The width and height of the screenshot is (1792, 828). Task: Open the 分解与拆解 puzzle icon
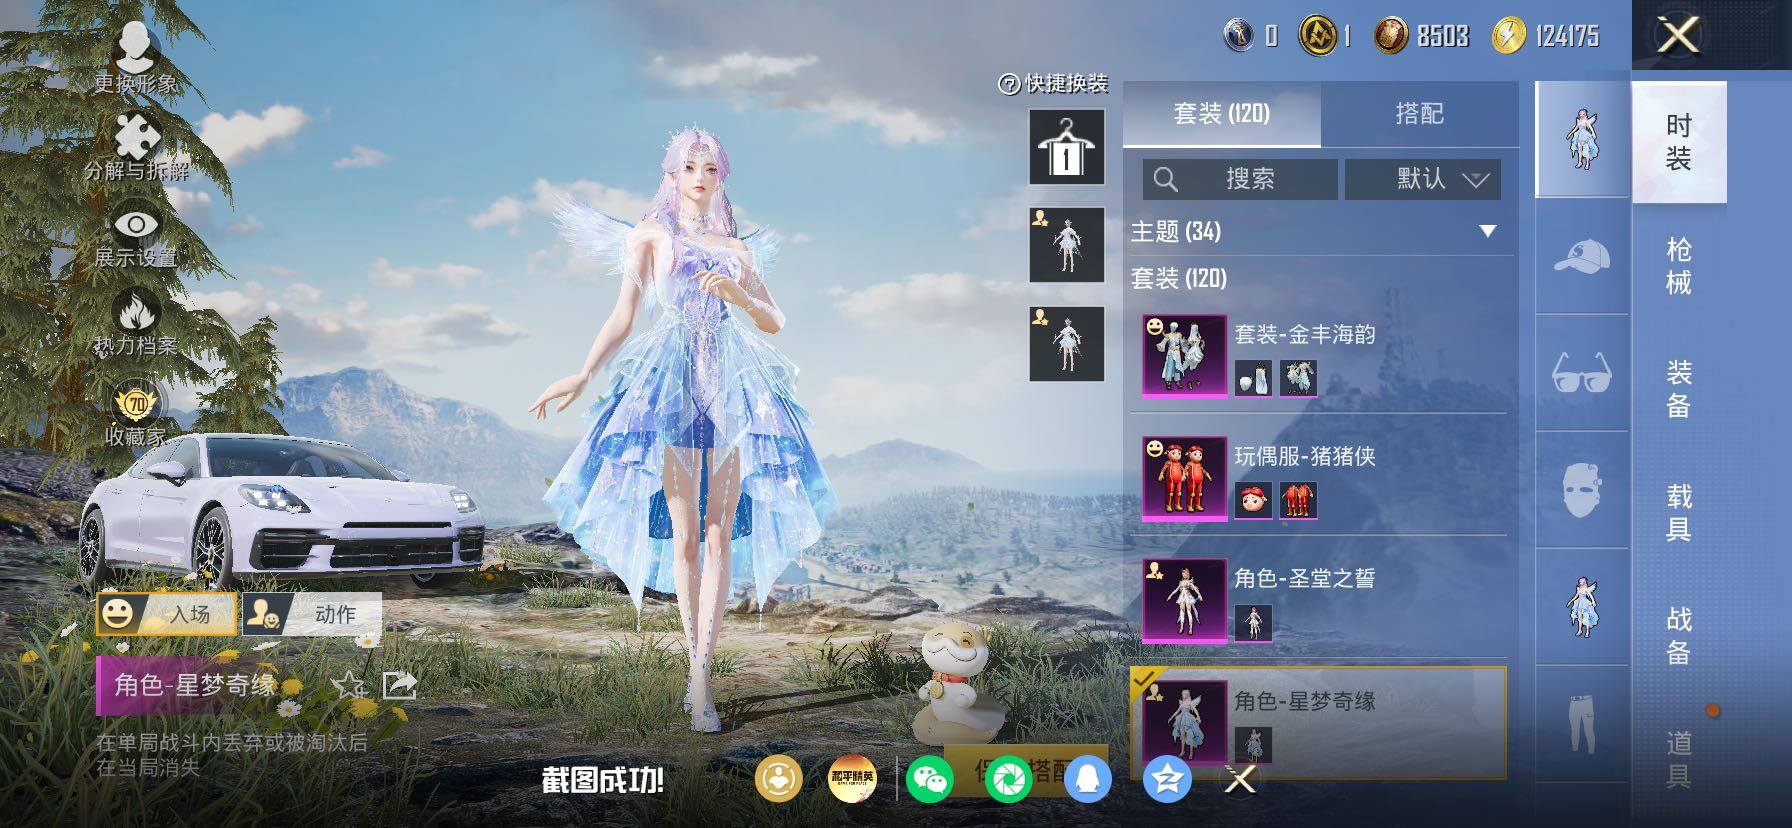coord(136,146)
